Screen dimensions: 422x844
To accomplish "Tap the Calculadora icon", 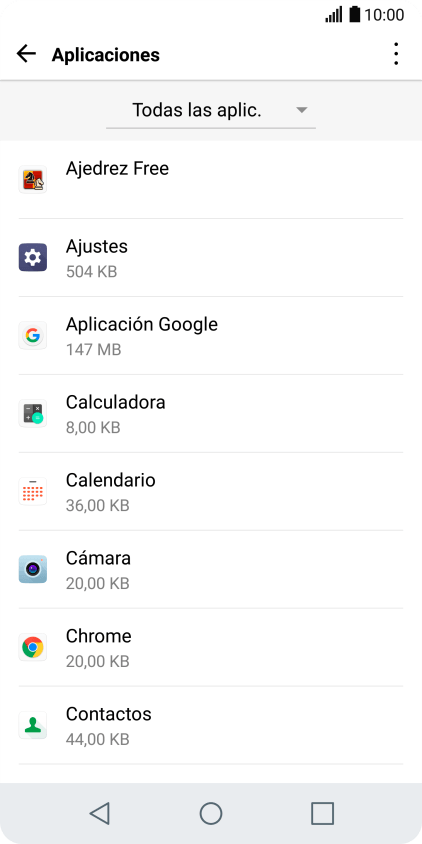I will coord(33,413).
